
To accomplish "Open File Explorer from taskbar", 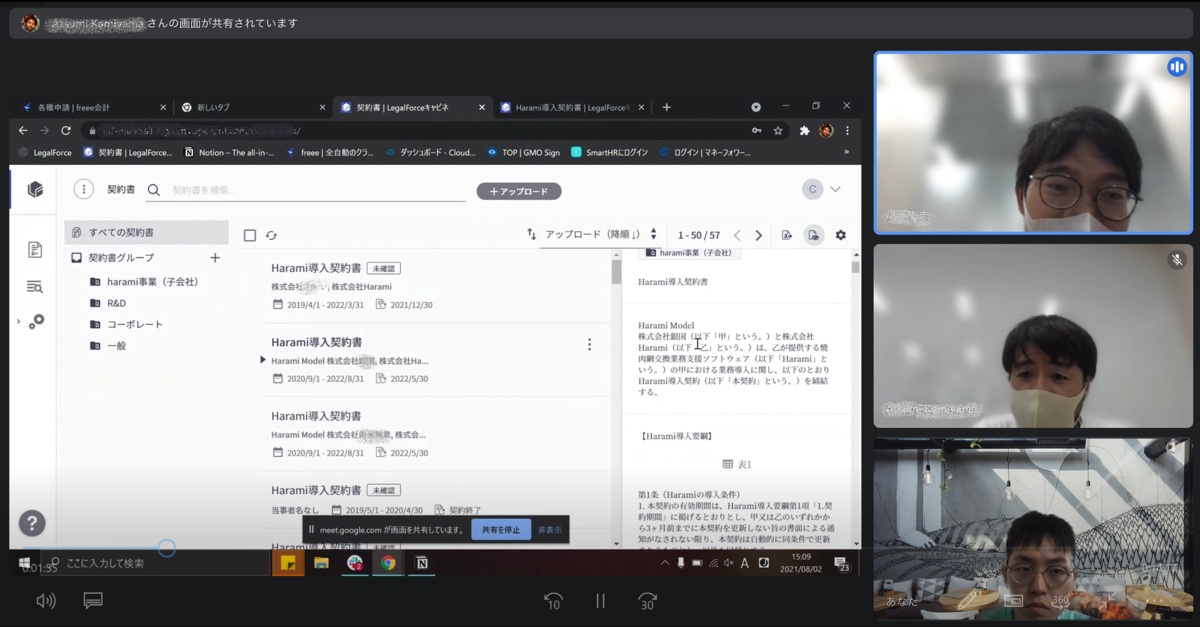I will [x=321, y=563].
